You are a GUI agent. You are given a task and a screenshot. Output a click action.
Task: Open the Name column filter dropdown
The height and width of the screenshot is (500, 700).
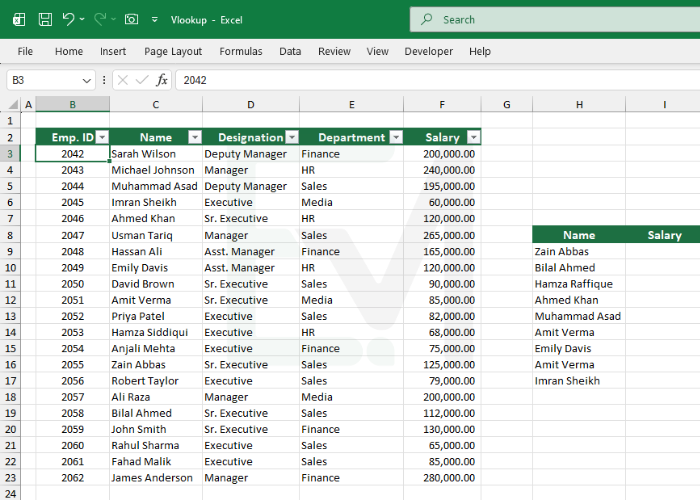(195, 137)
